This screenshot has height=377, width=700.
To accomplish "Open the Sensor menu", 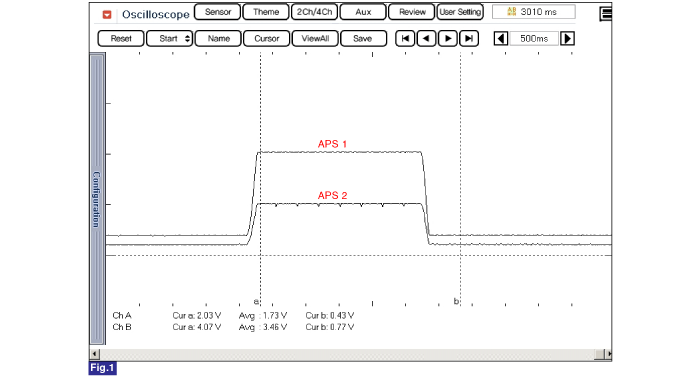I will click(x=217, y=12).
